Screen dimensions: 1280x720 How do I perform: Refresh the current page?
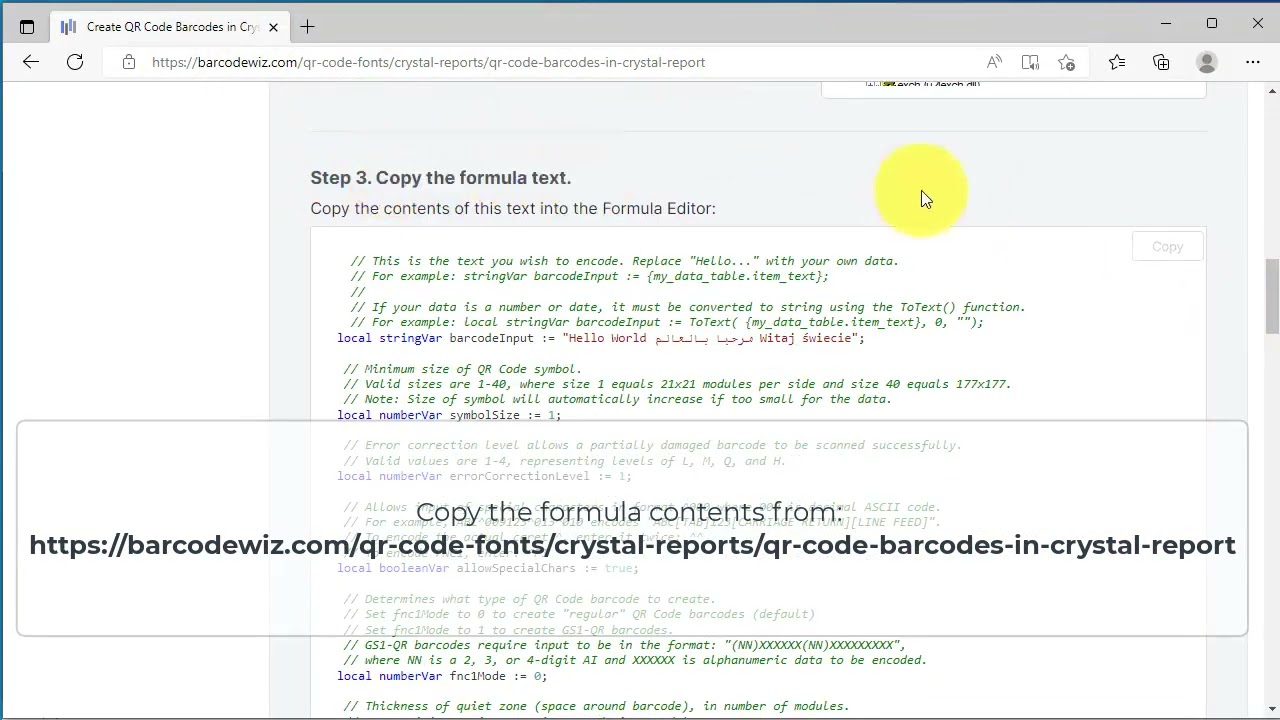point(75,62)
